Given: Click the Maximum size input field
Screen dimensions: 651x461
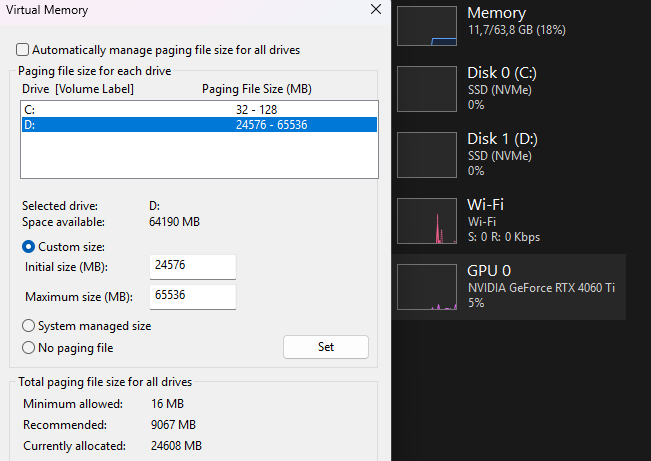Looking at the screenshot, I should coord(193,297).
